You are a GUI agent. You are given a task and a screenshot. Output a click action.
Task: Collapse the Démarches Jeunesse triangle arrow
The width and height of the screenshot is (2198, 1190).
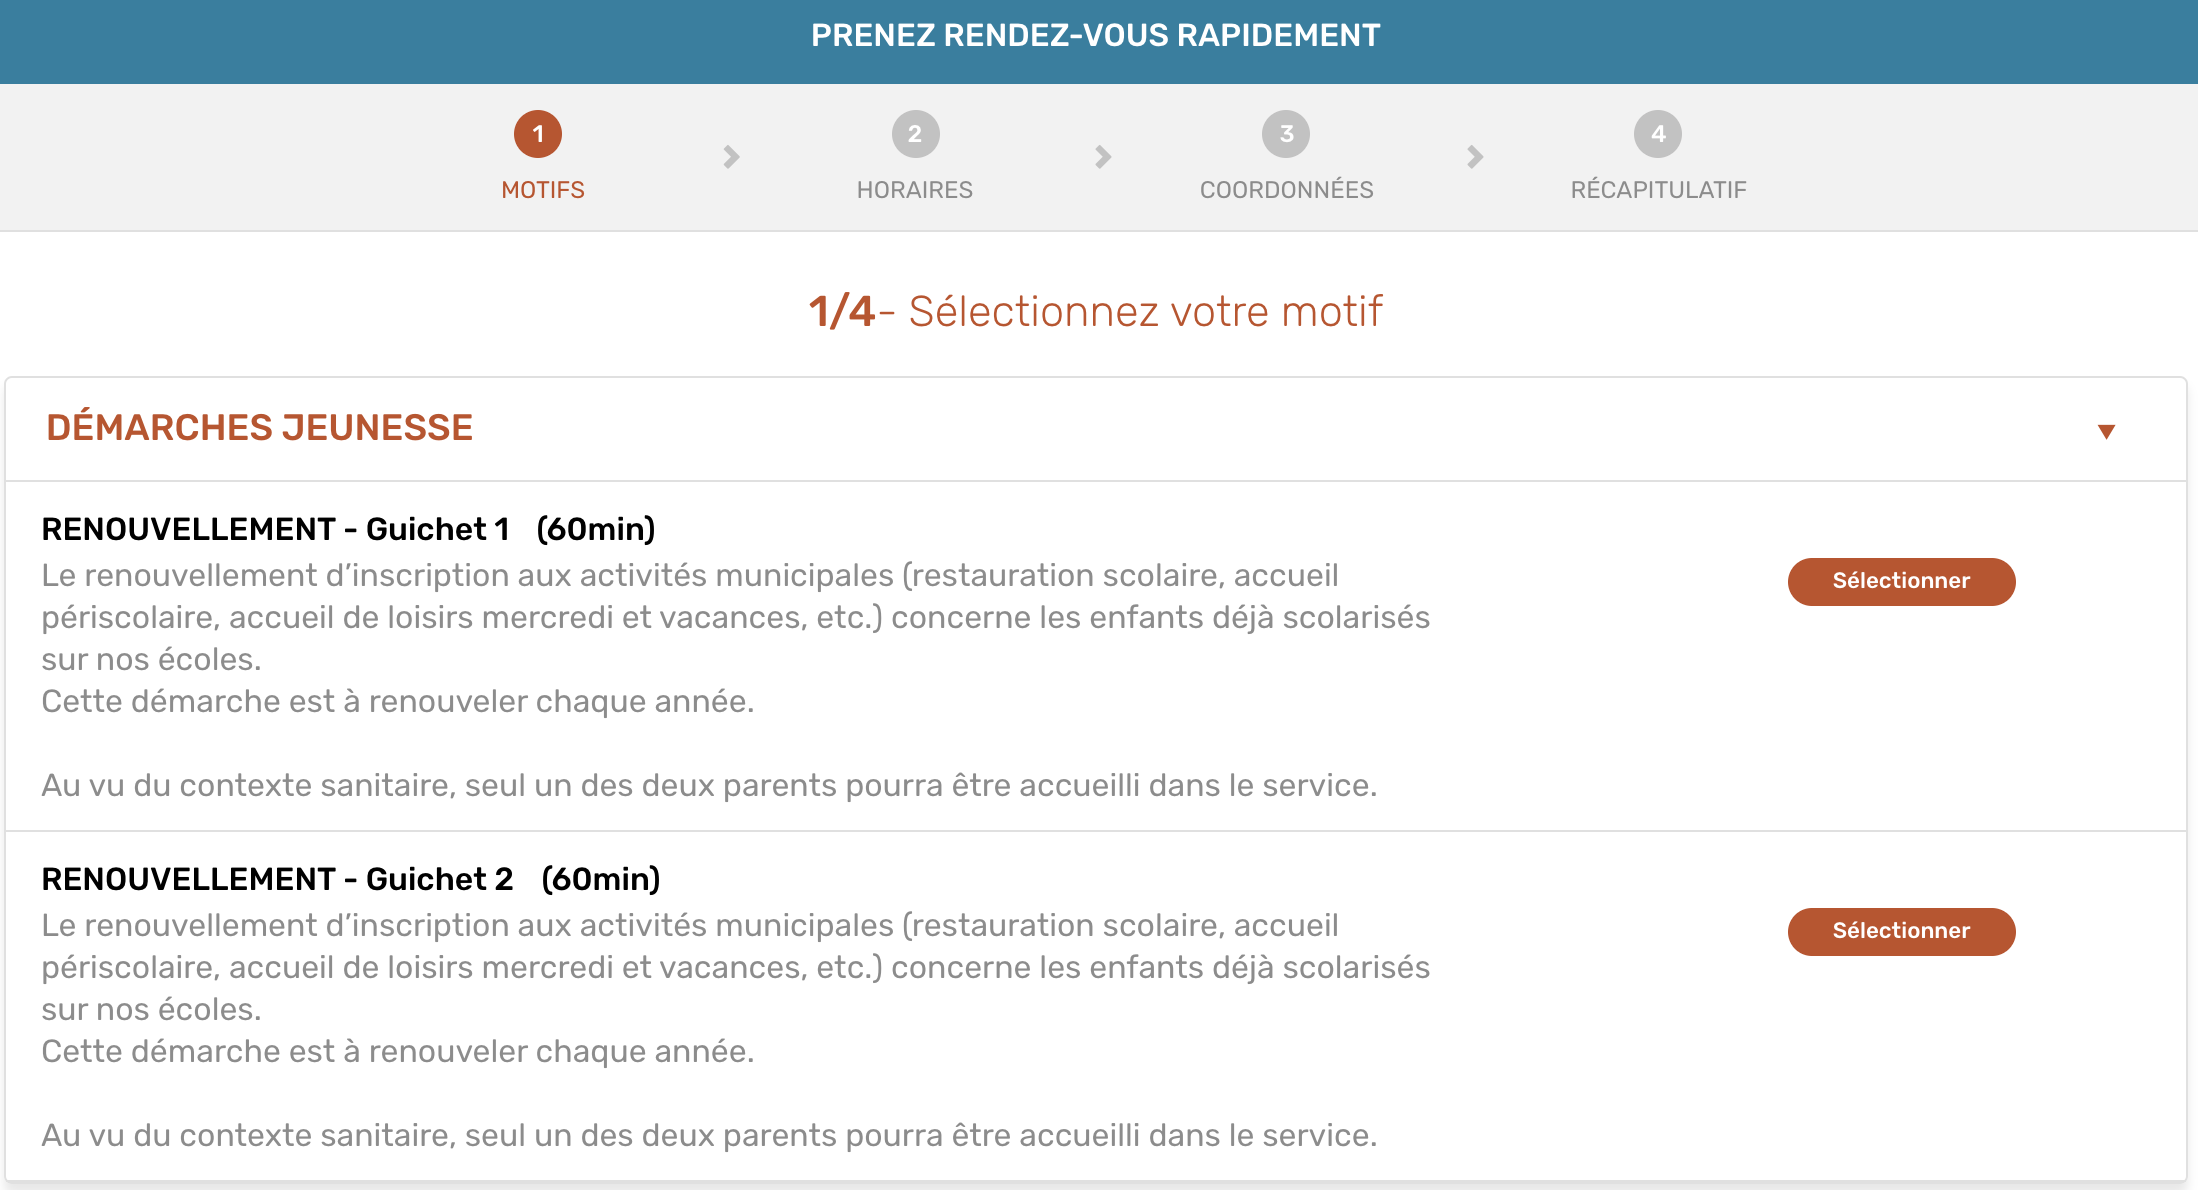[2106, 432]
